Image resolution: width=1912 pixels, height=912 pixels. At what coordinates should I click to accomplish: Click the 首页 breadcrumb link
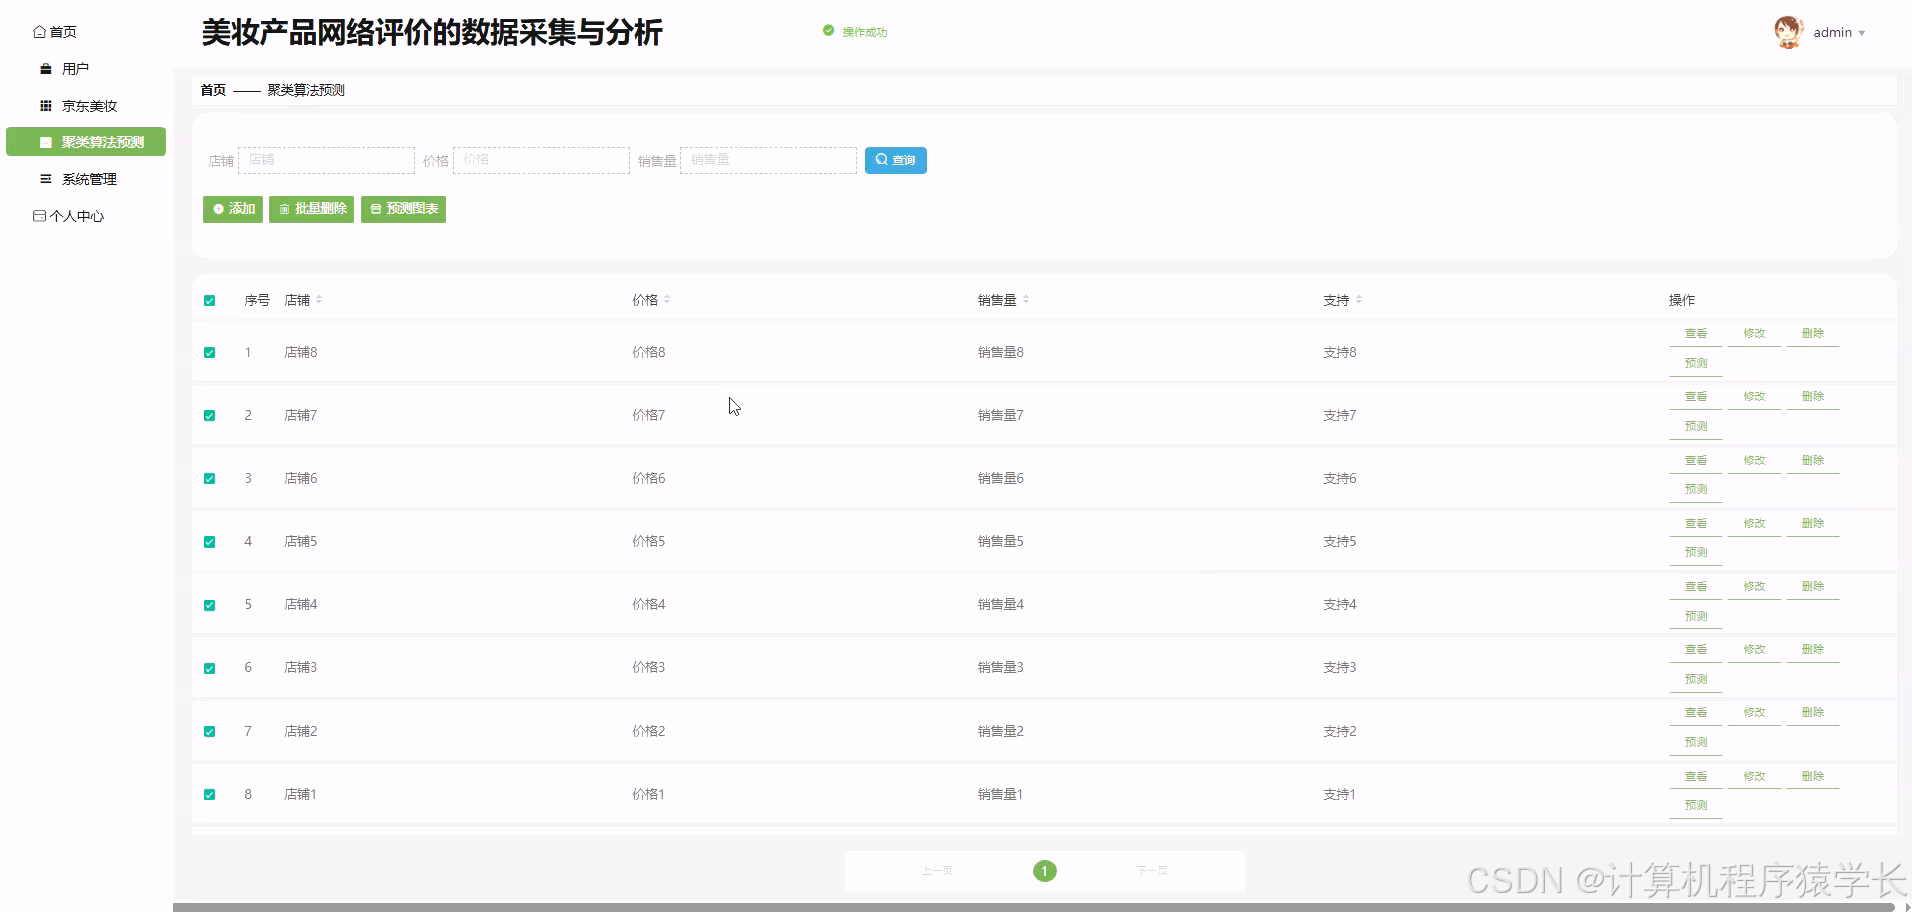pos(213,90)
